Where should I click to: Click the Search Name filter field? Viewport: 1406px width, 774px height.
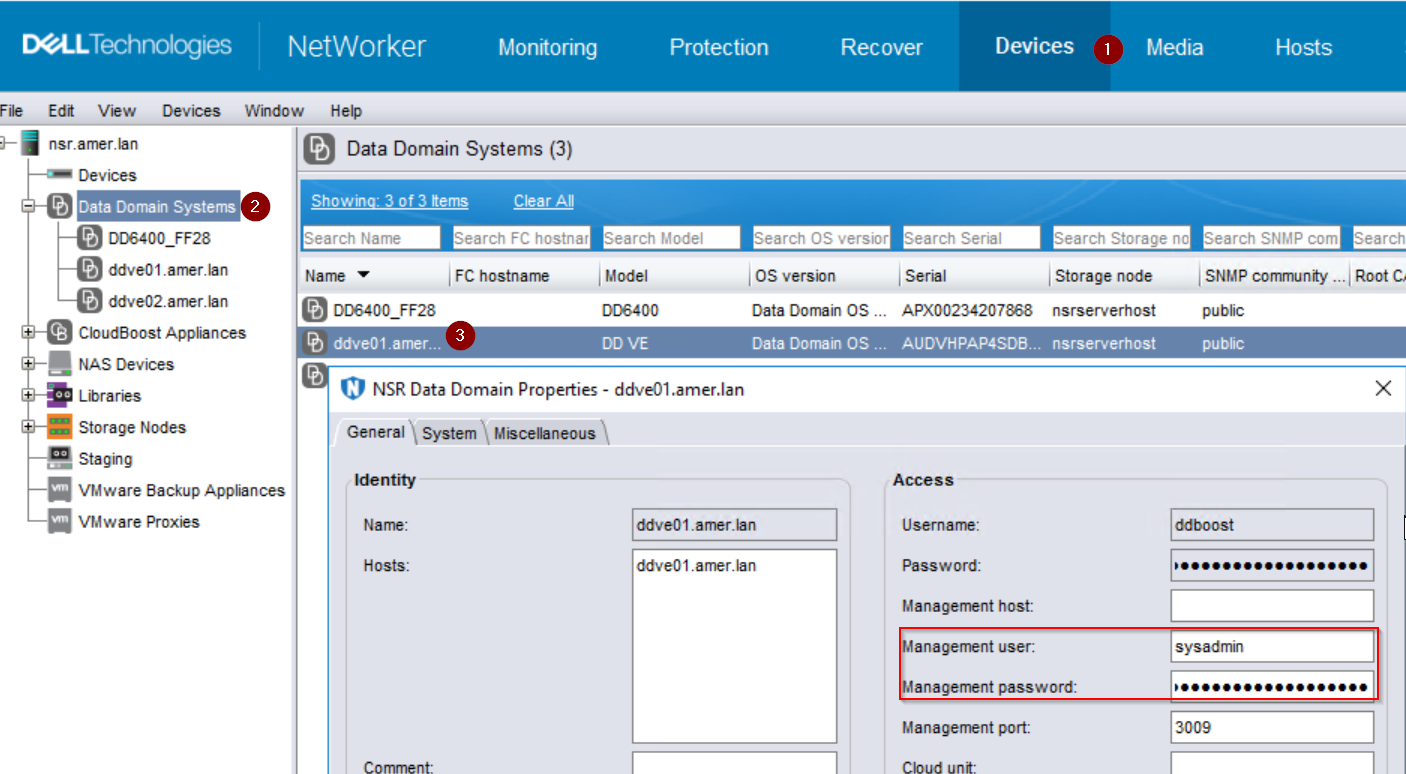pos(371,238)
